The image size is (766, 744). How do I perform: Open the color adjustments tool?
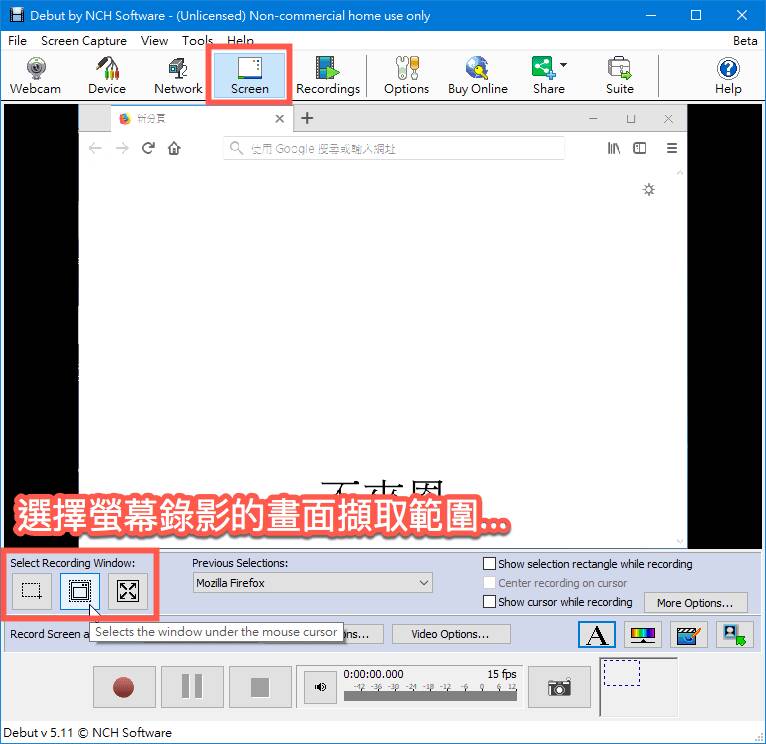coord(642,635)
